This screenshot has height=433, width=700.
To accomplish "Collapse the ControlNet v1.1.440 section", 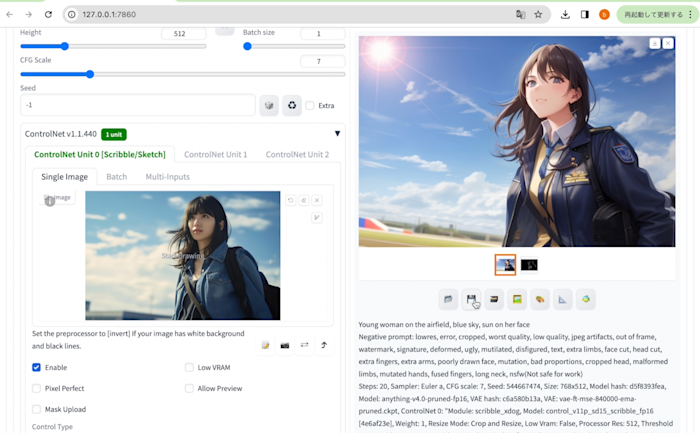I will tap(338, 133).
